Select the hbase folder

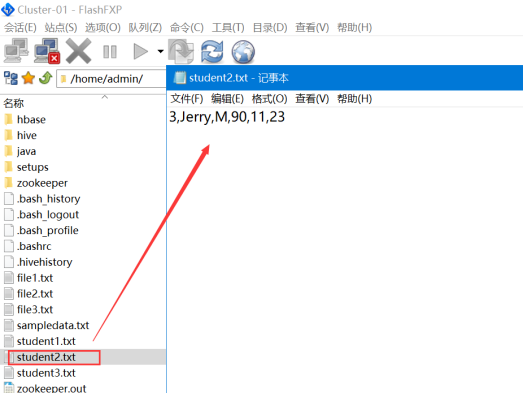click(x=25, y=119)
